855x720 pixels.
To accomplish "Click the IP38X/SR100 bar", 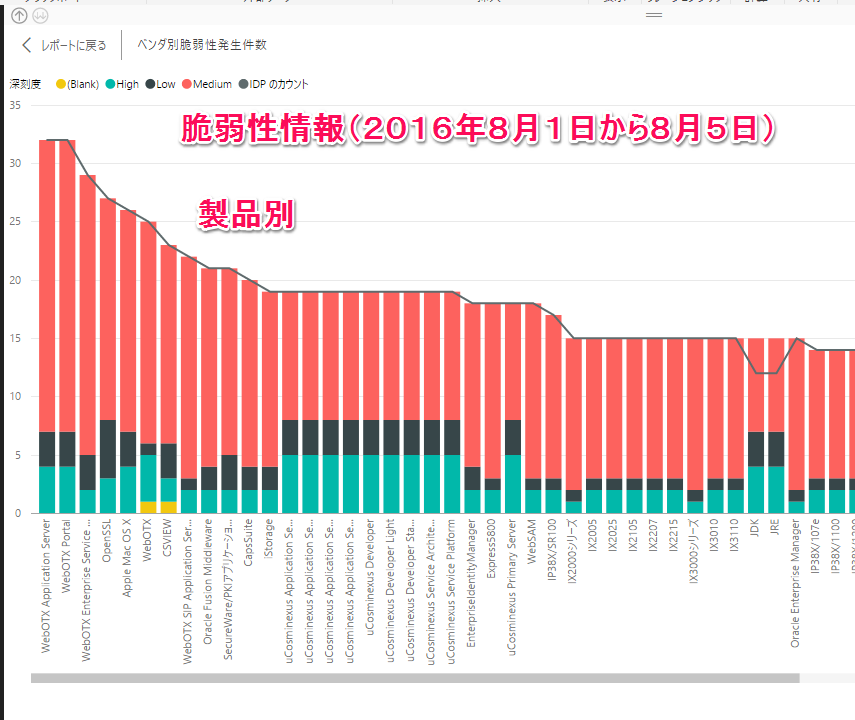I will (x=553, y=414).
